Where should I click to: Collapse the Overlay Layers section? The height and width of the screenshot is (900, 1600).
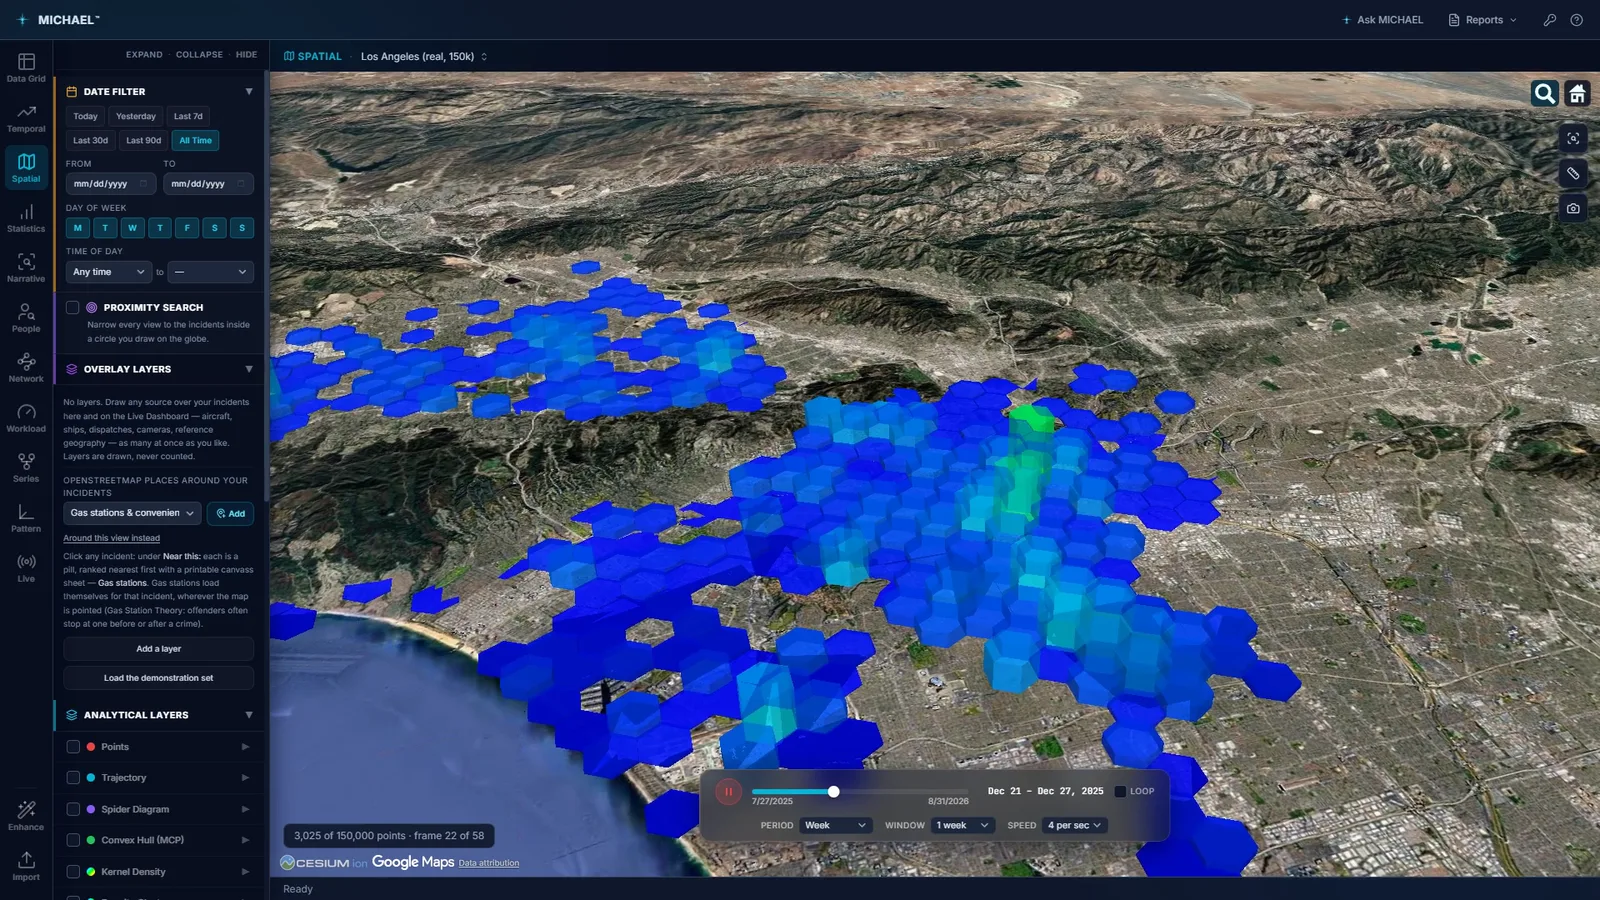pyautogui.click(x=249, y=369)
